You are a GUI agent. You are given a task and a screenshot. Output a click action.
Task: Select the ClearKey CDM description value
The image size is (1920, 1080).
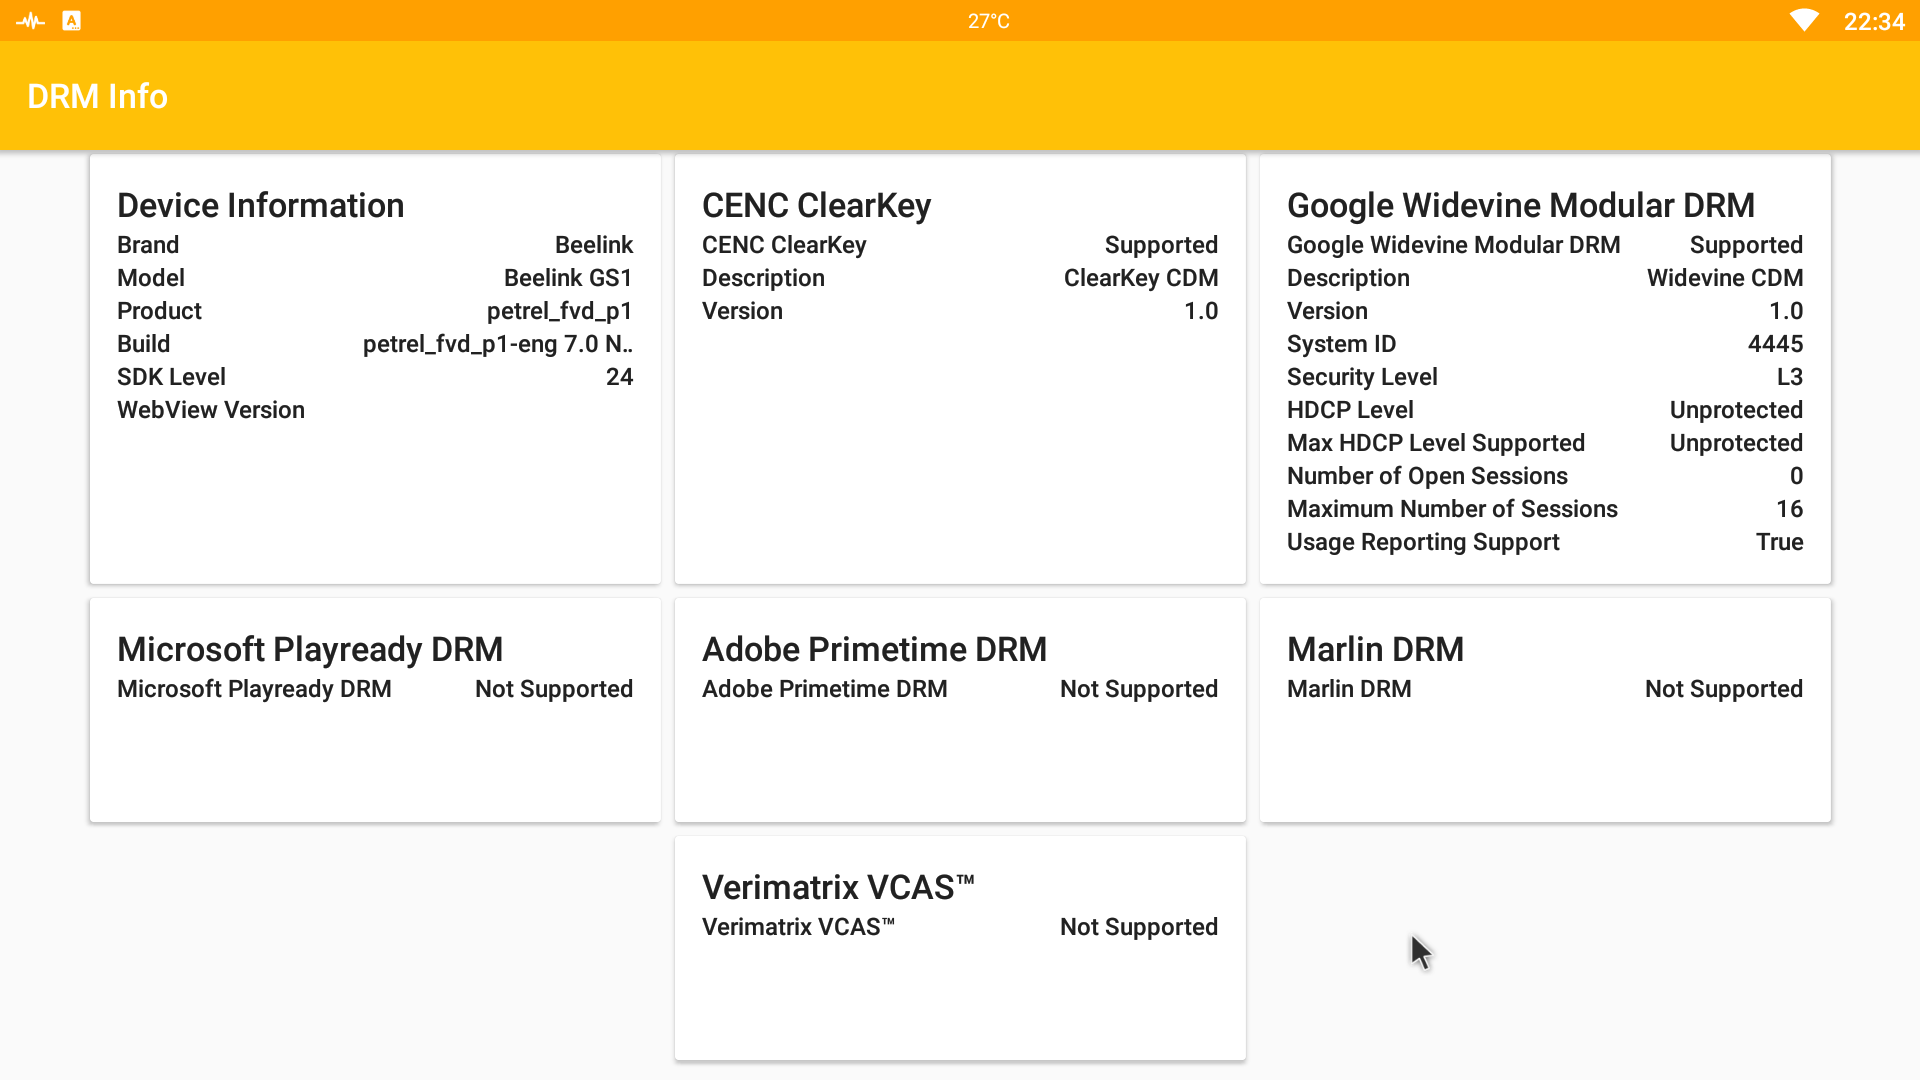(1141, 278)
